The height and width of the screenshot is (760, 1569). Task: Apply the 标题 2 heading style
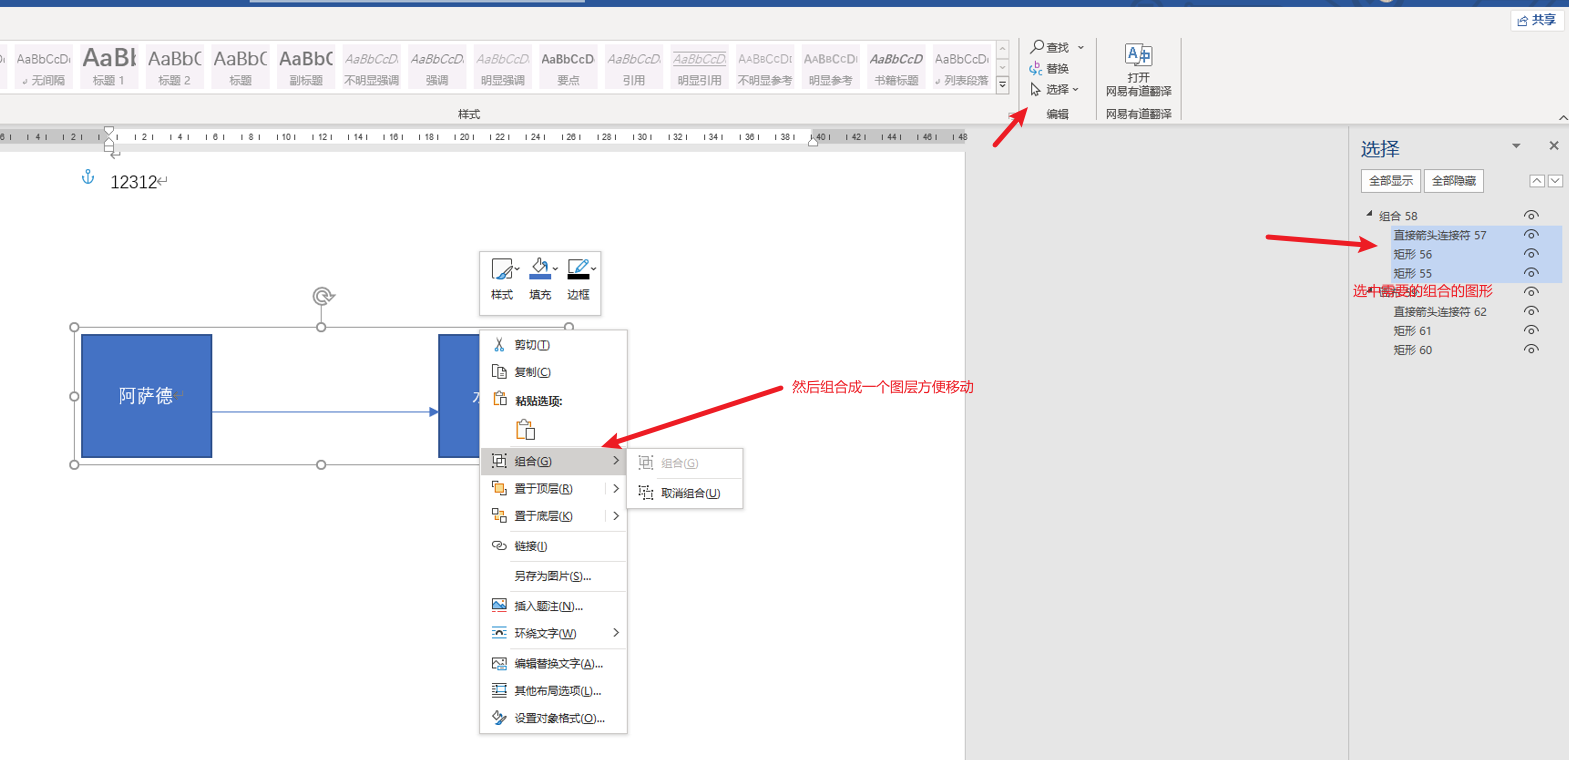(174, 66)
